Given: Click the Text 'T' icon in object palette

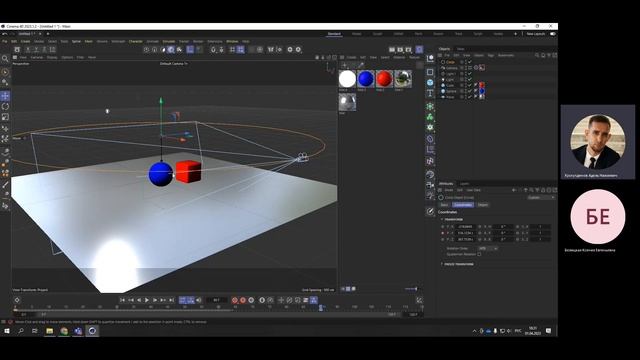Looking at the screenshot, I should pos(430,93).
